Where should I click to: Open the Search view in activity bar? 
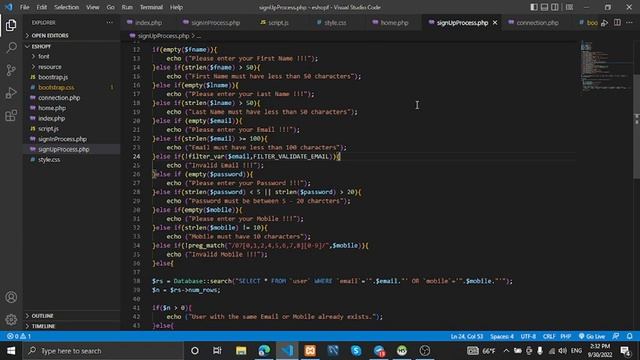pos(11,47)
